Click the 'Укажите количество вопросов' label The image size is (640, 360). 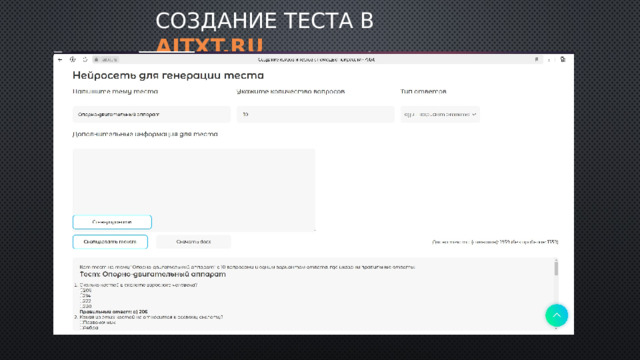pyautogui.click(x=291, y=91)
